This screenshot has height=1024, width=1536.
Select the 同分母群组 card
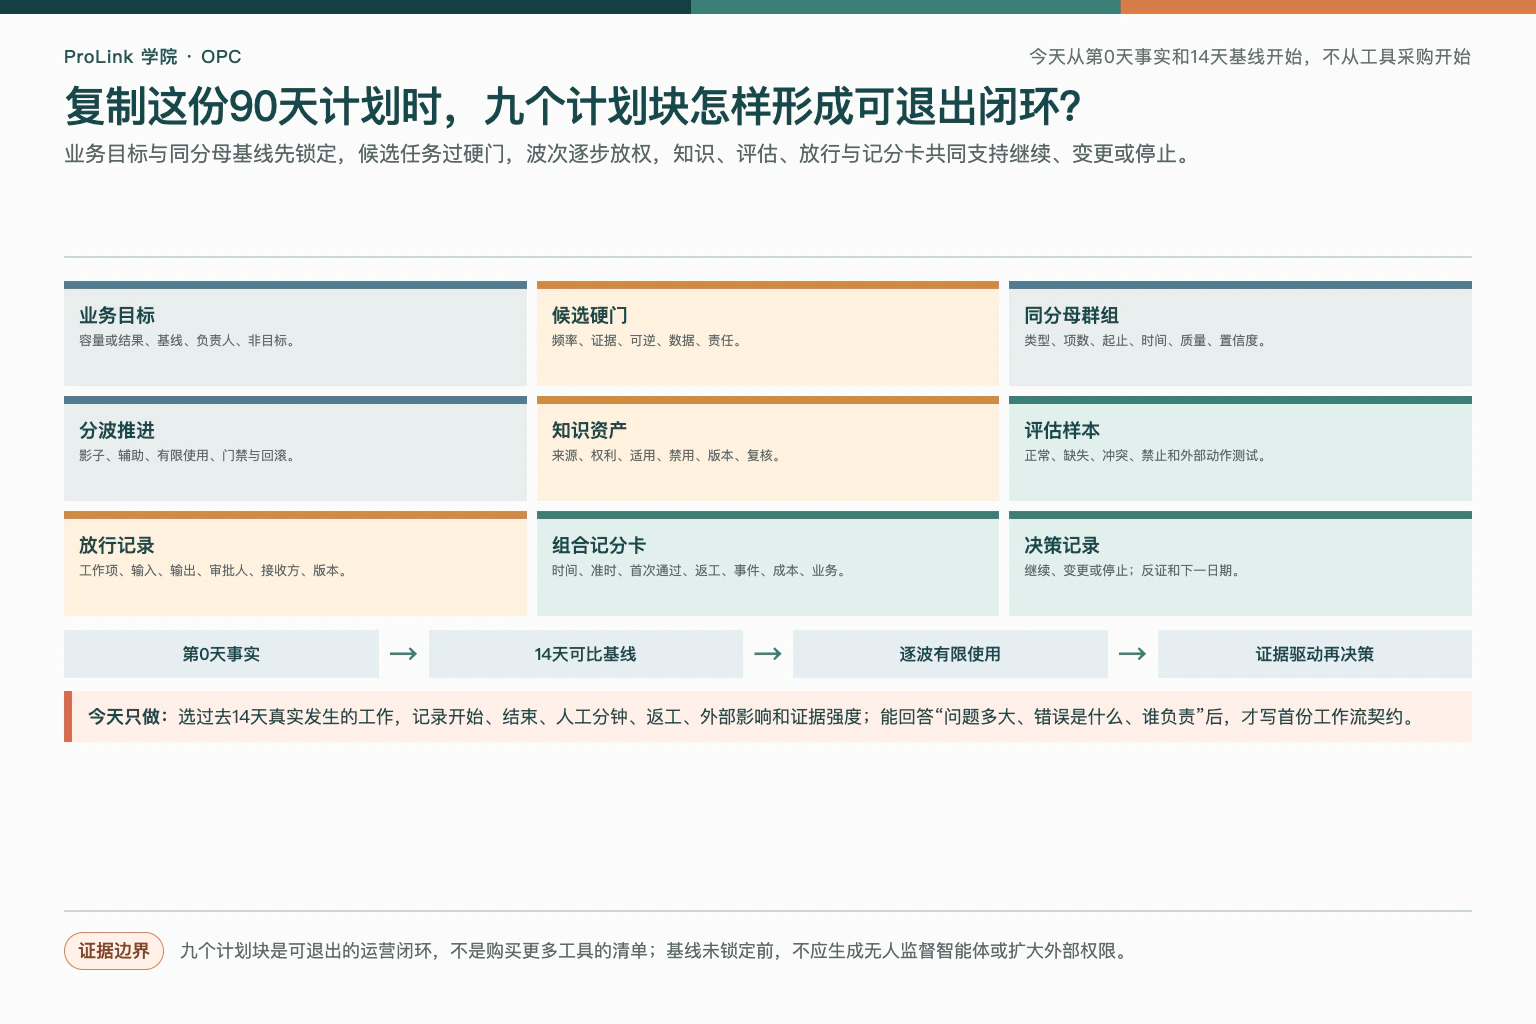pos(1240,334)
